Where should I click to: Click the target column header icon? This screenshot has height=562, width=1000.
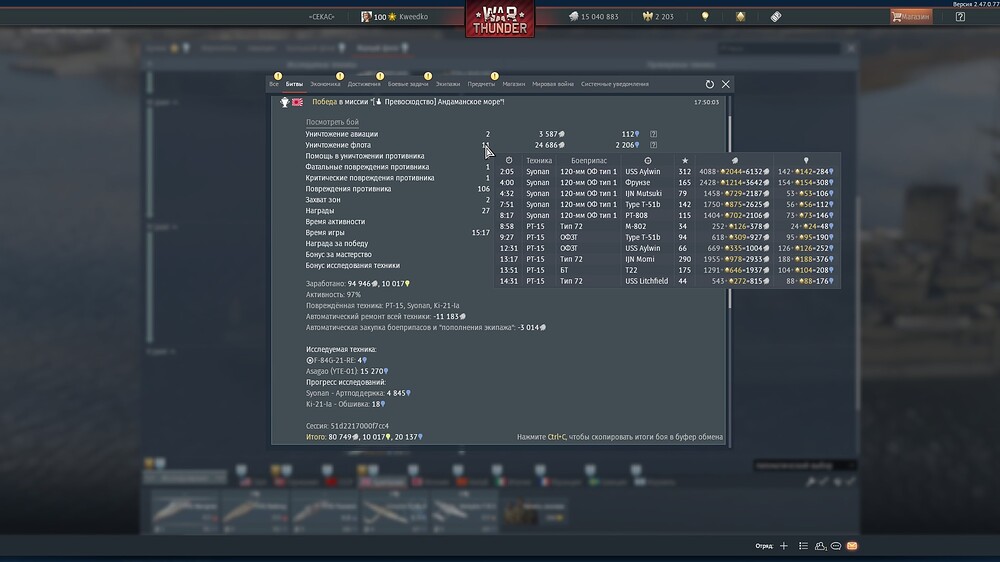point(647,161)
